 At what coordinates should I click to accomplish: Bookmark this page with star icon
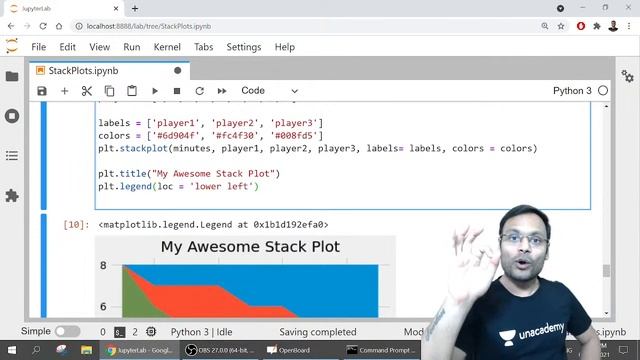561,26
